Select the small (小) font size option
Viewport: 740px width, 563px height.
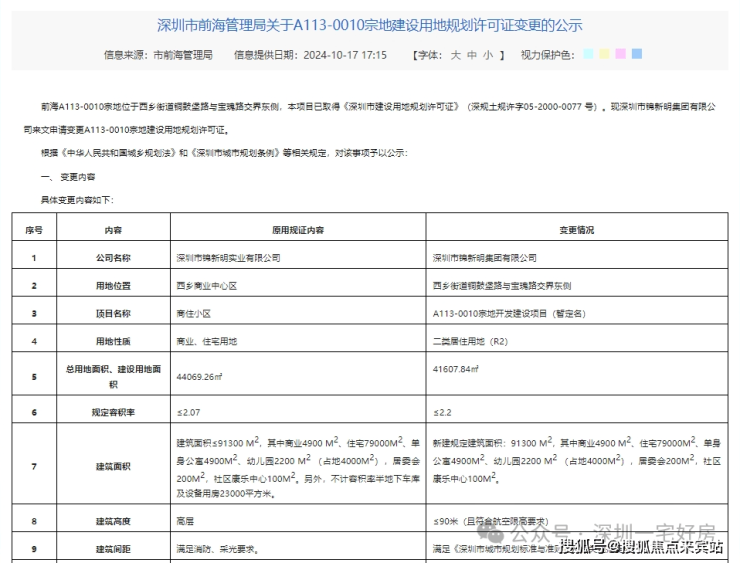click(488, 55)
